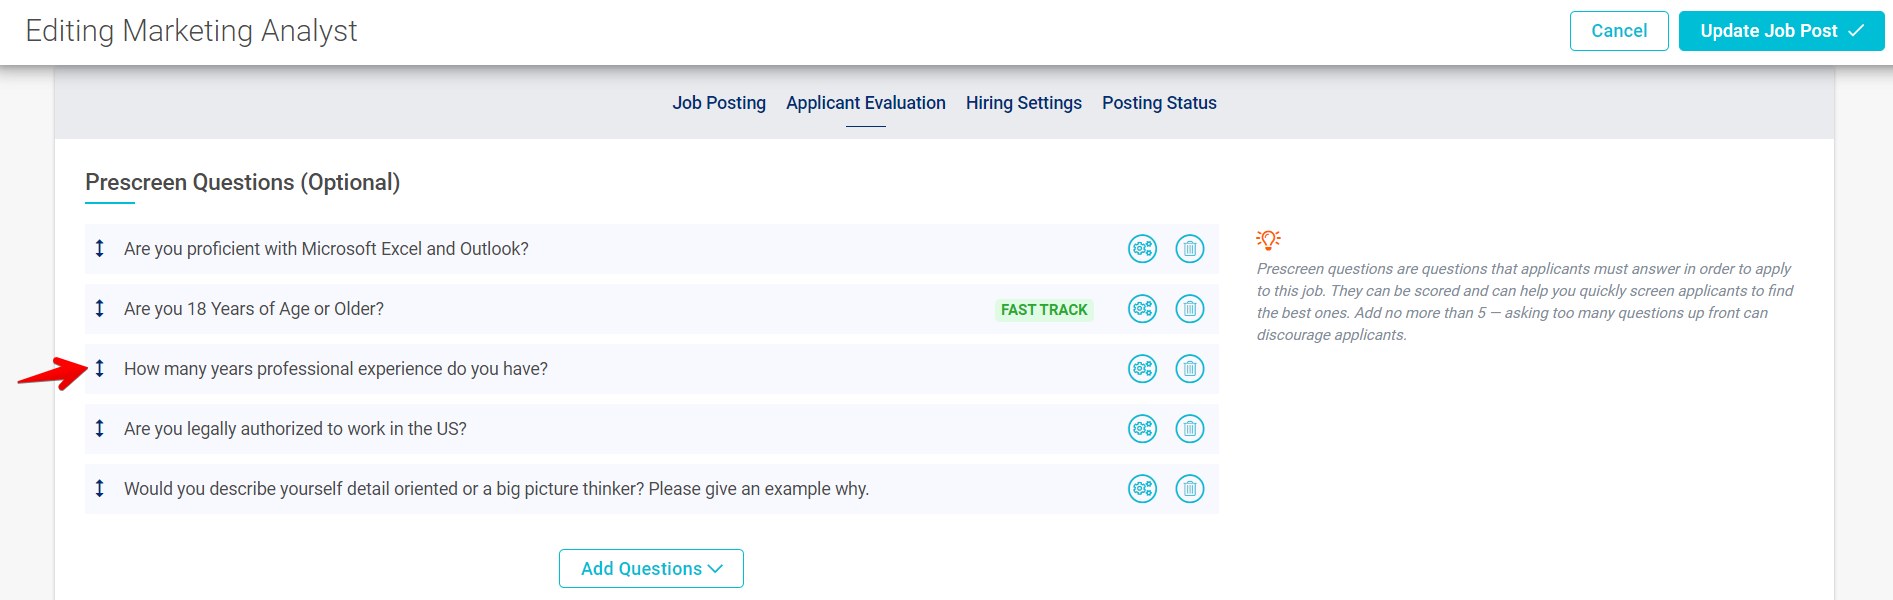Click the Update Job Post button
This screenshot has width=1893, height=600.
[1780, 31]
